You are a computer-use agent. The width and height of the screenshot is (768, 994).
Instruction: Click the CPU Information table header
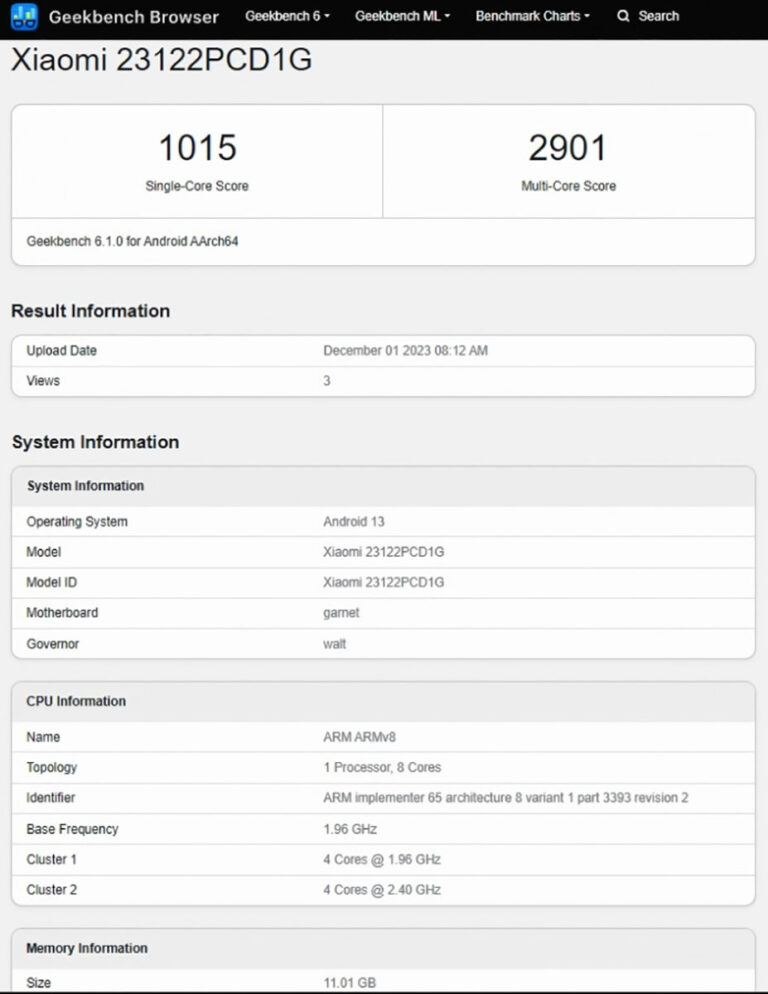tap(76, 701)
